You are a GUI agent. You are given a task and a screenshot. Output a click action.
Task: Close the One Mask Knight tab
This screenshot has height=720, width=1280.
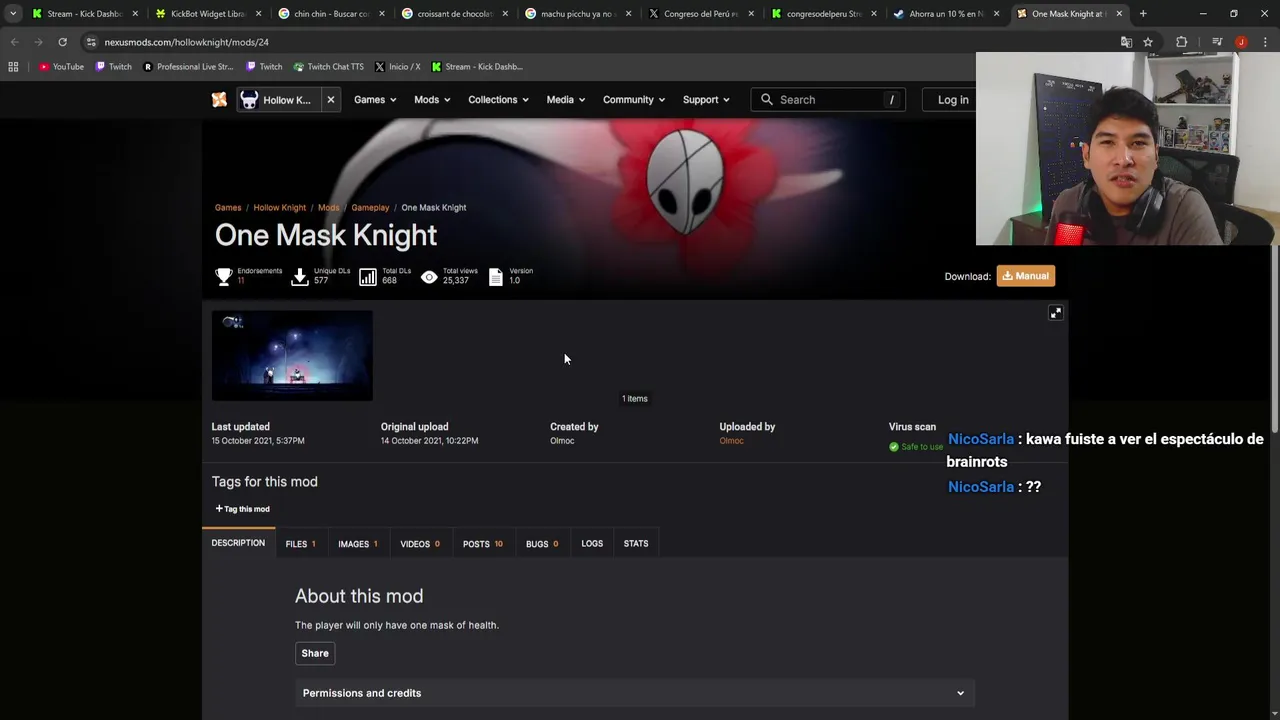click(1119, 14)
